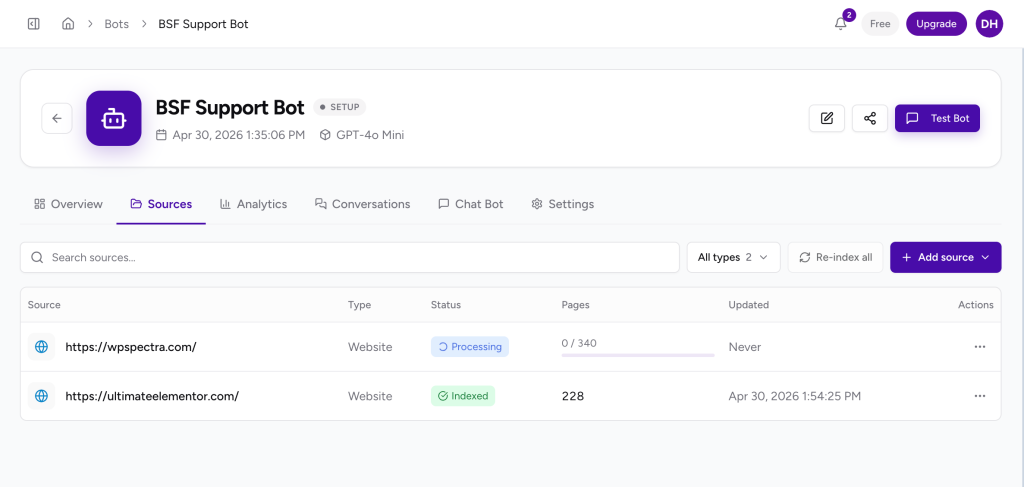Click the Test Bot button
Image resolution: width=1024 pixels, height=487 pixels.
point(937,118)
